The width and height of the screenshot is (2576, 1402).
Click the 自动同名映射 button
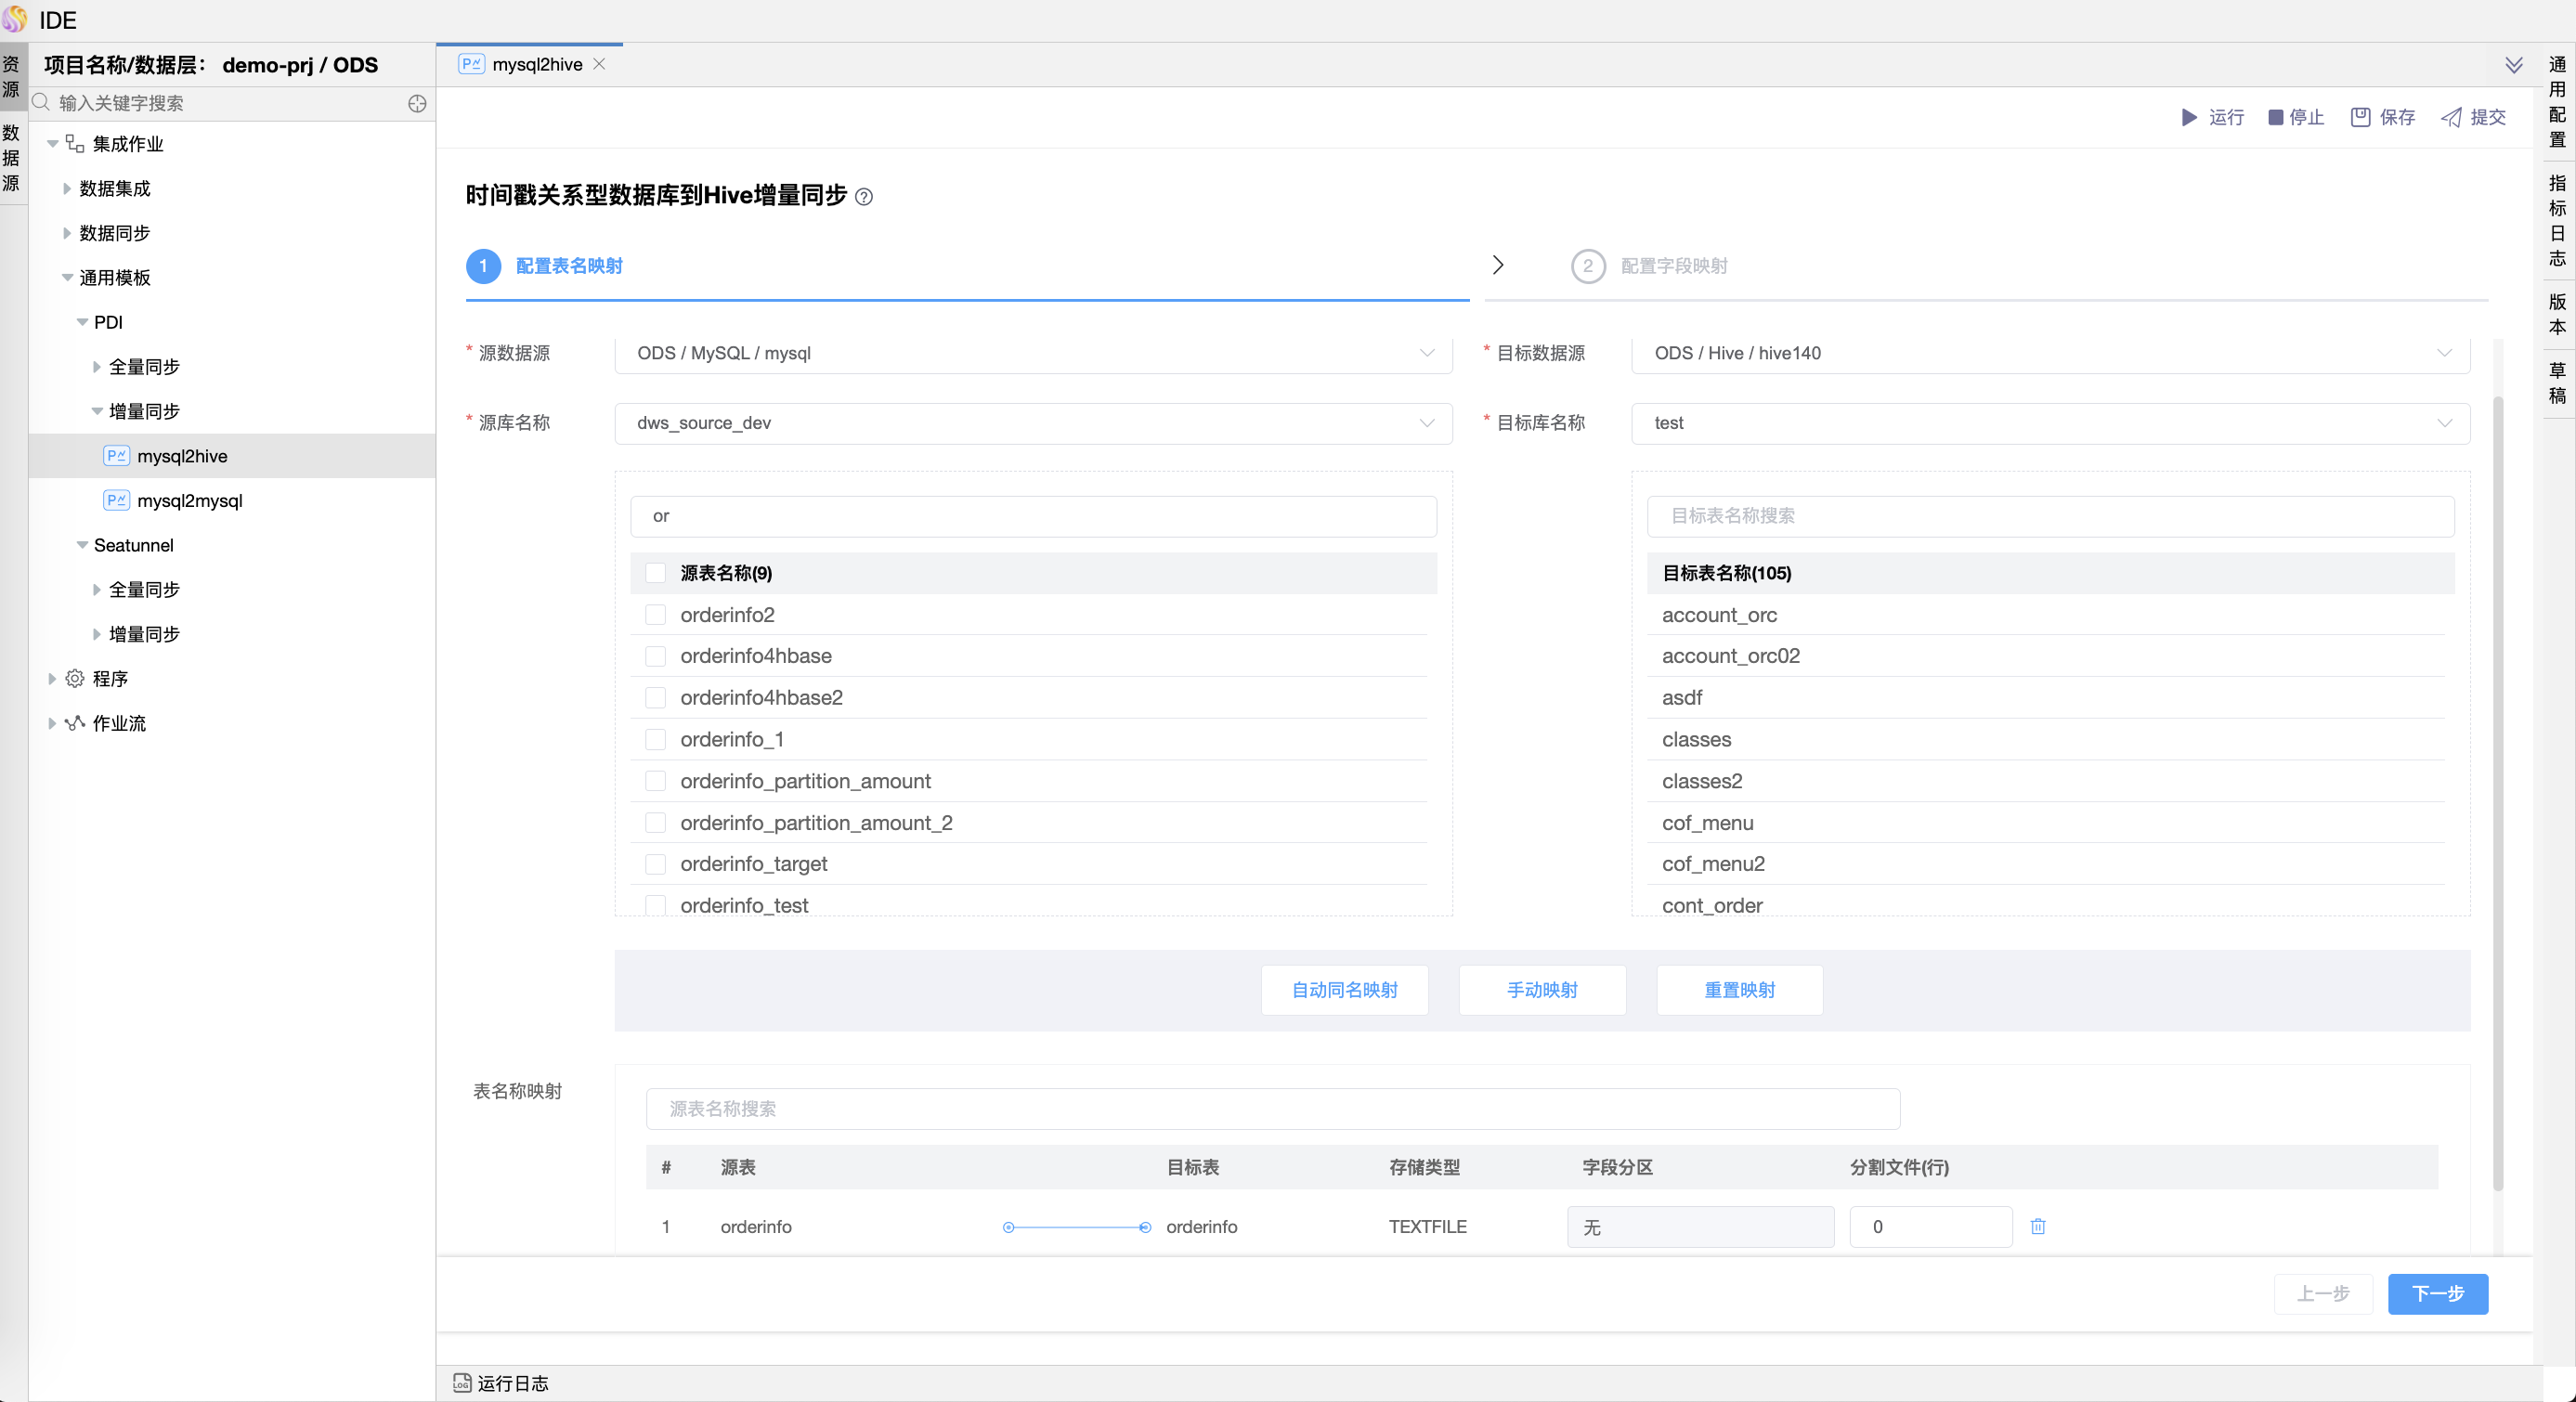[1344, 990]
